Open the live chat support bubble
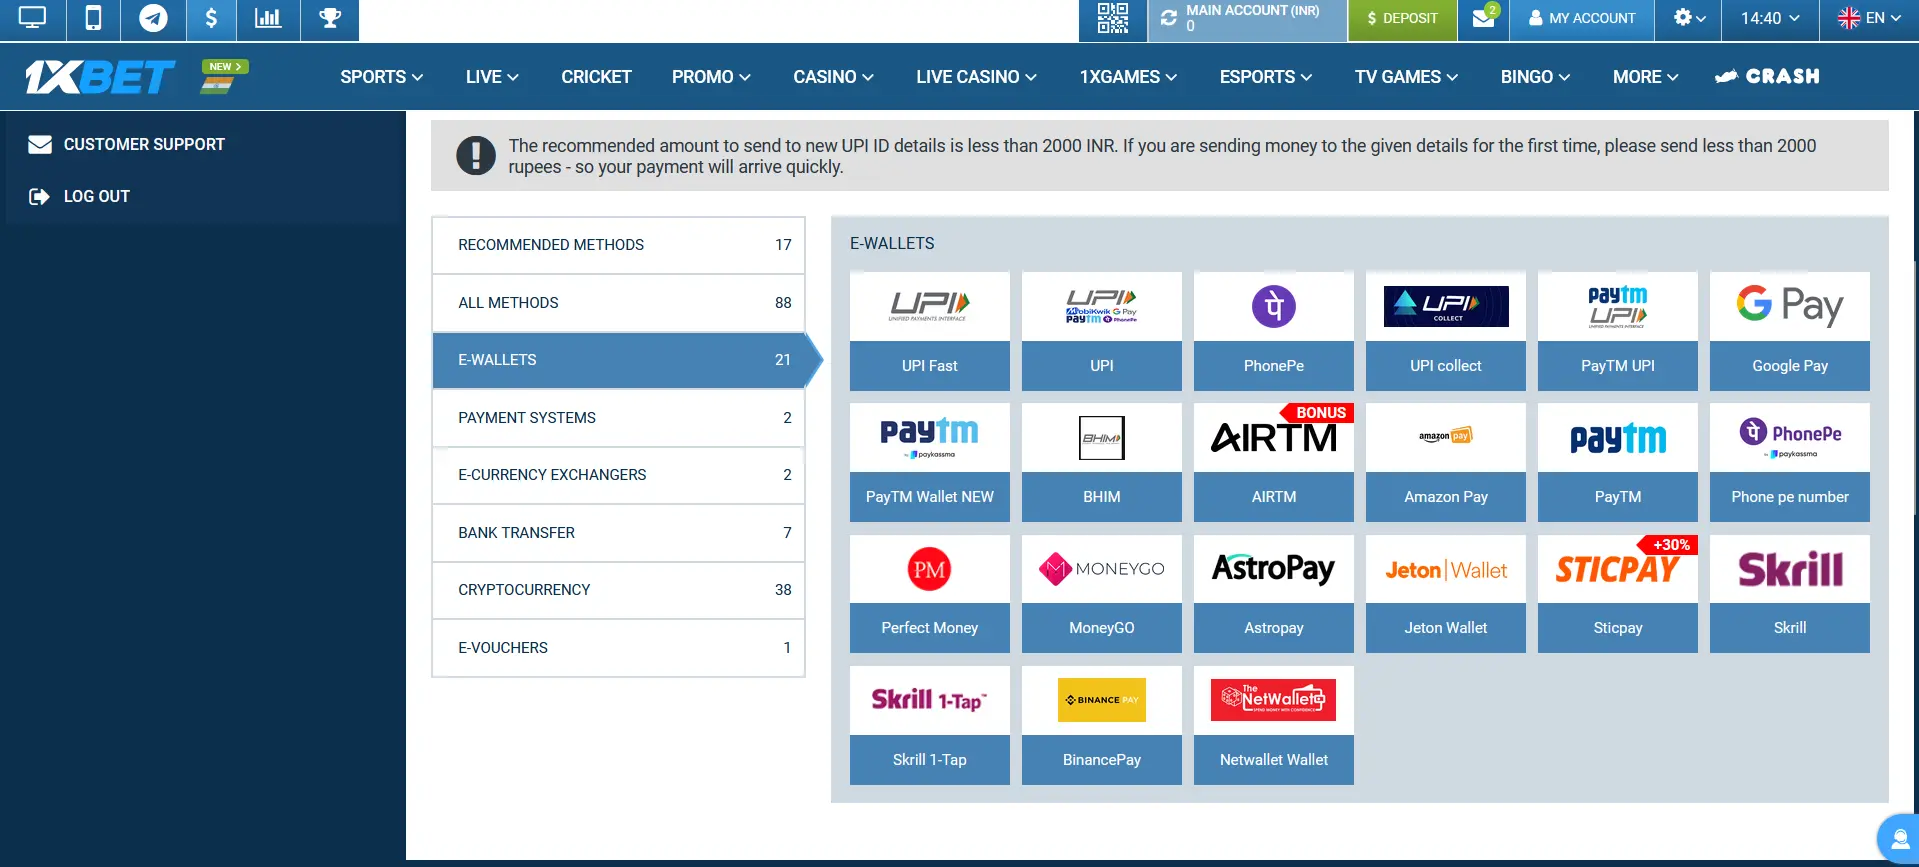This screenshot has width=1919, height=867. pos(1899,839)
